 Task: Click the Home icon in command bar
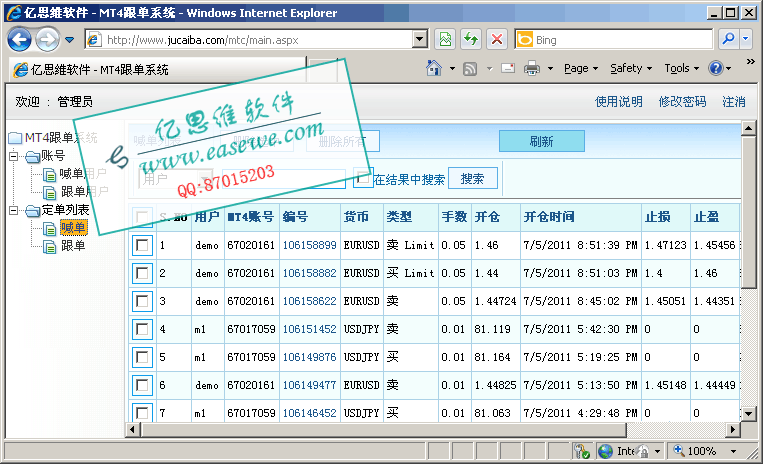tap(434, 68)
